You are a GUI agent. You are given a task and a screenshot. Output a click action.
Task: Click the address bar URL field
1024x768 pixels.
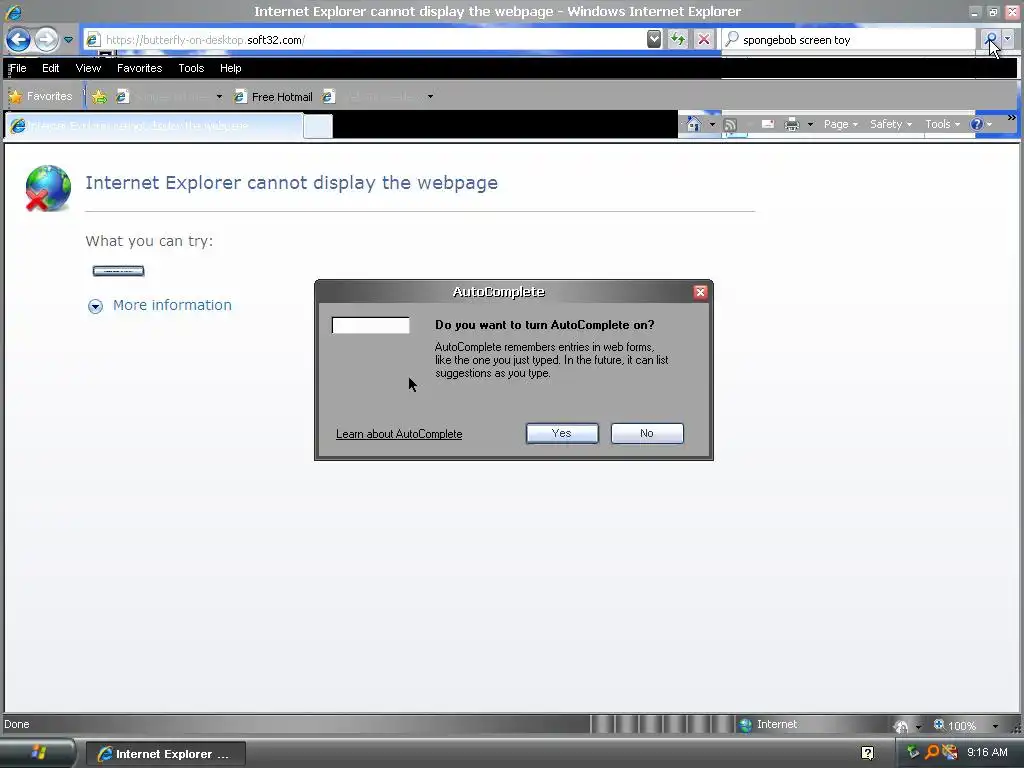366,40
